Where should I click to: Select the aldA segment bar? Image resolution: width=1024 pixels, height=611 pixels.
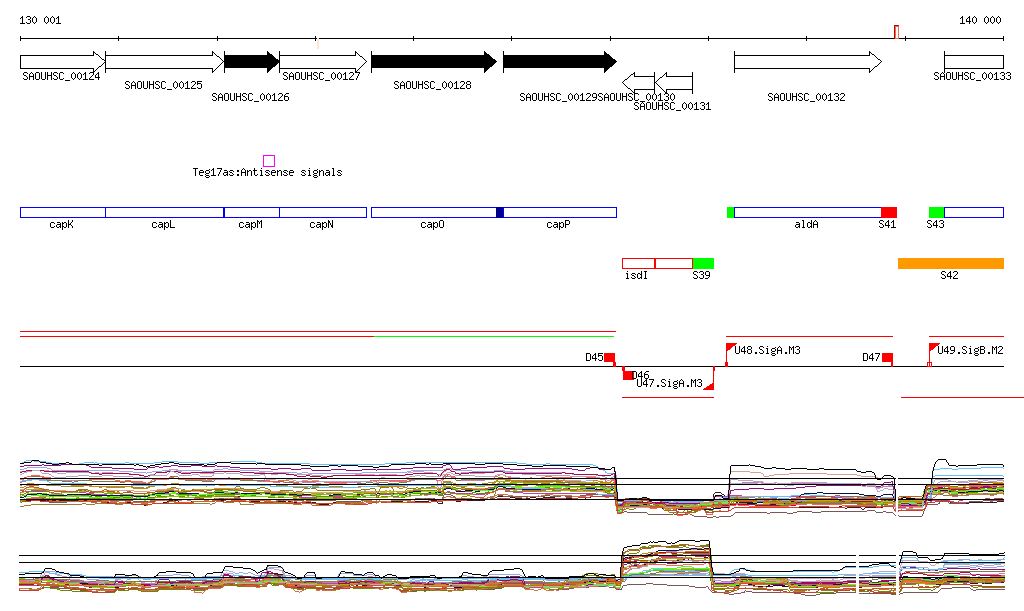pos(808,212)
